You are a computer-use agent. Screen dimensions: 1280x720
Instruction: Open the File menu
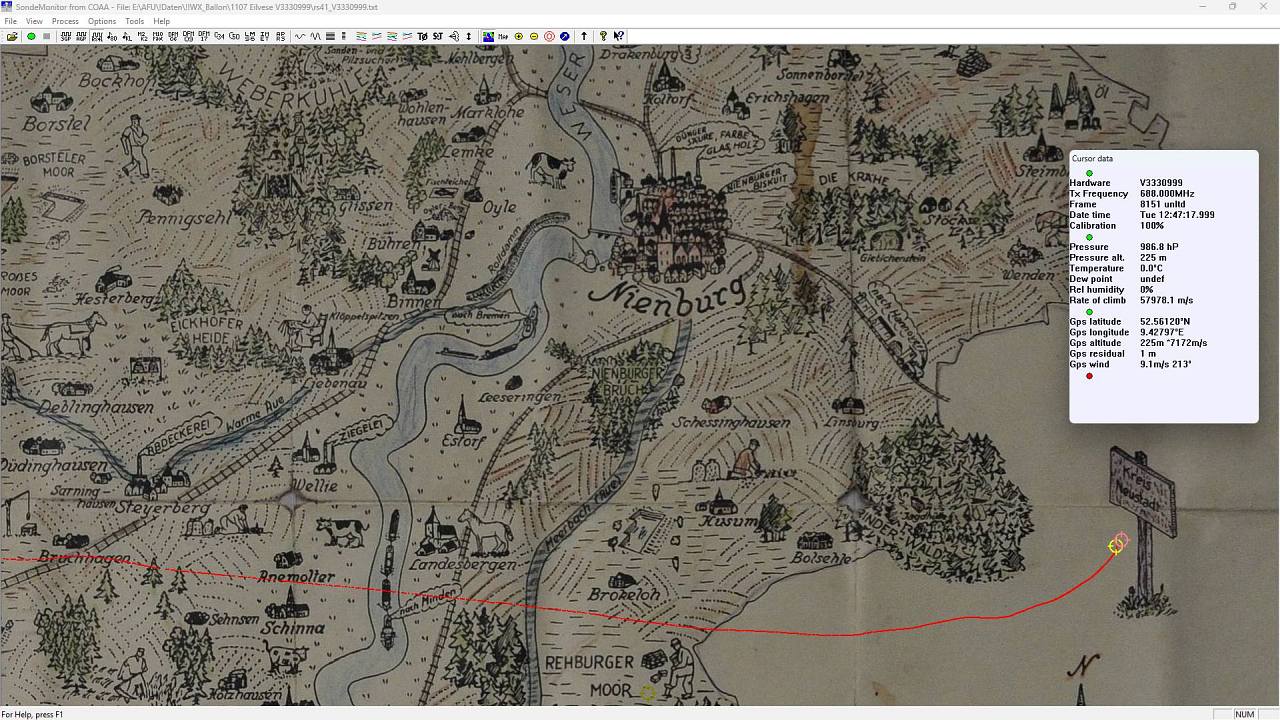[10, 21]
